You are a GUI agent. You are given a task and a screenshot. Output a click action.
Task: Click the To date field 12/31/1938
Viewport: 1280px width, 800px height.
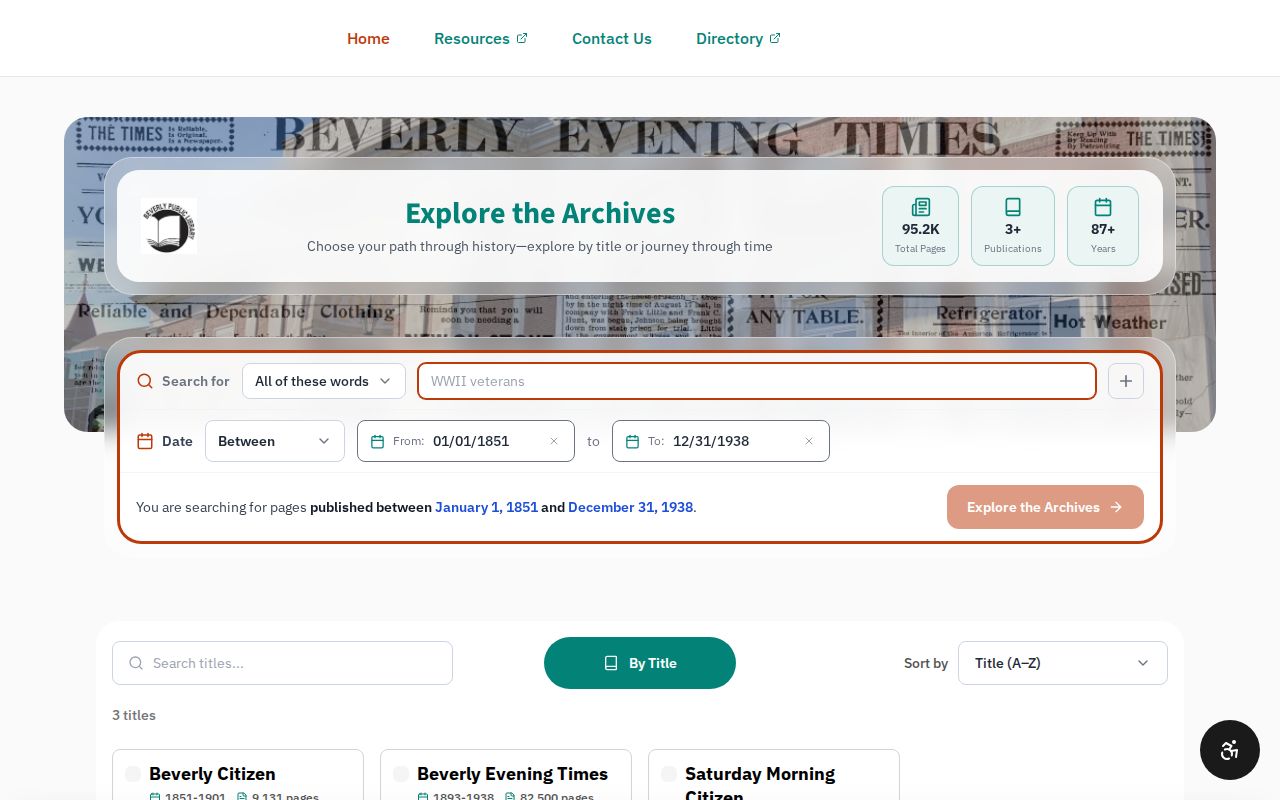tap(721, 441)
